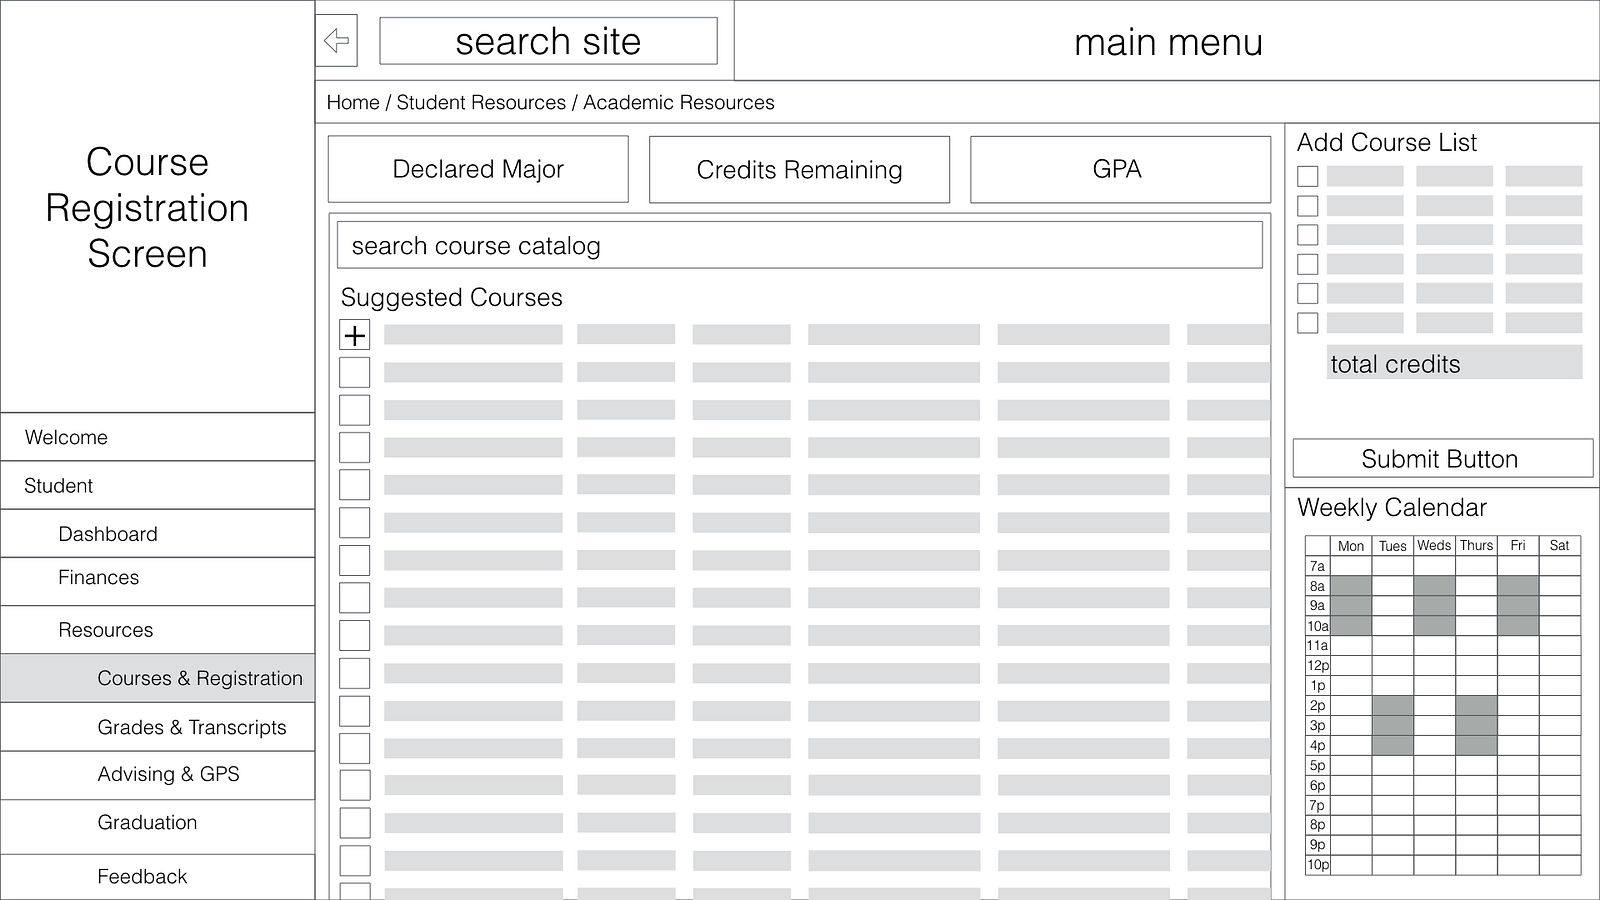Viewport: 1600px width, 900px height.
Task: Select the Monday 8a calendar block
Action: [x=1351, y=586]
